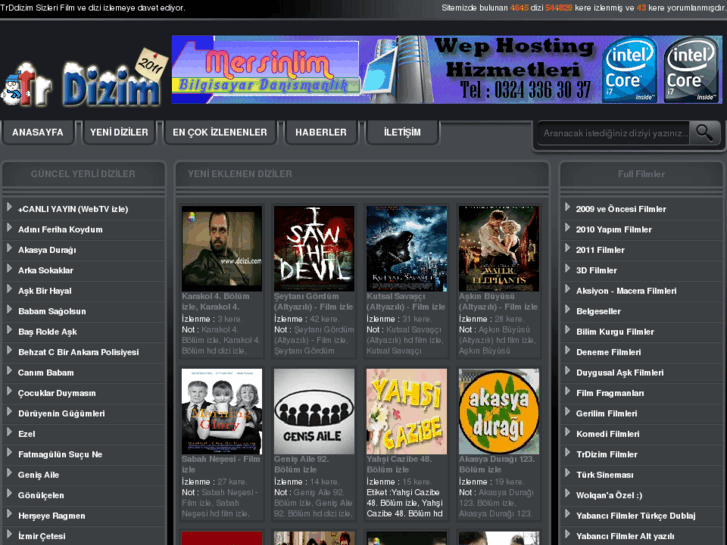Open the Karakol 4. Bölüm thumbnail
Image resolution: width=727 pixels, height=545 pixels.
[222, 249]
